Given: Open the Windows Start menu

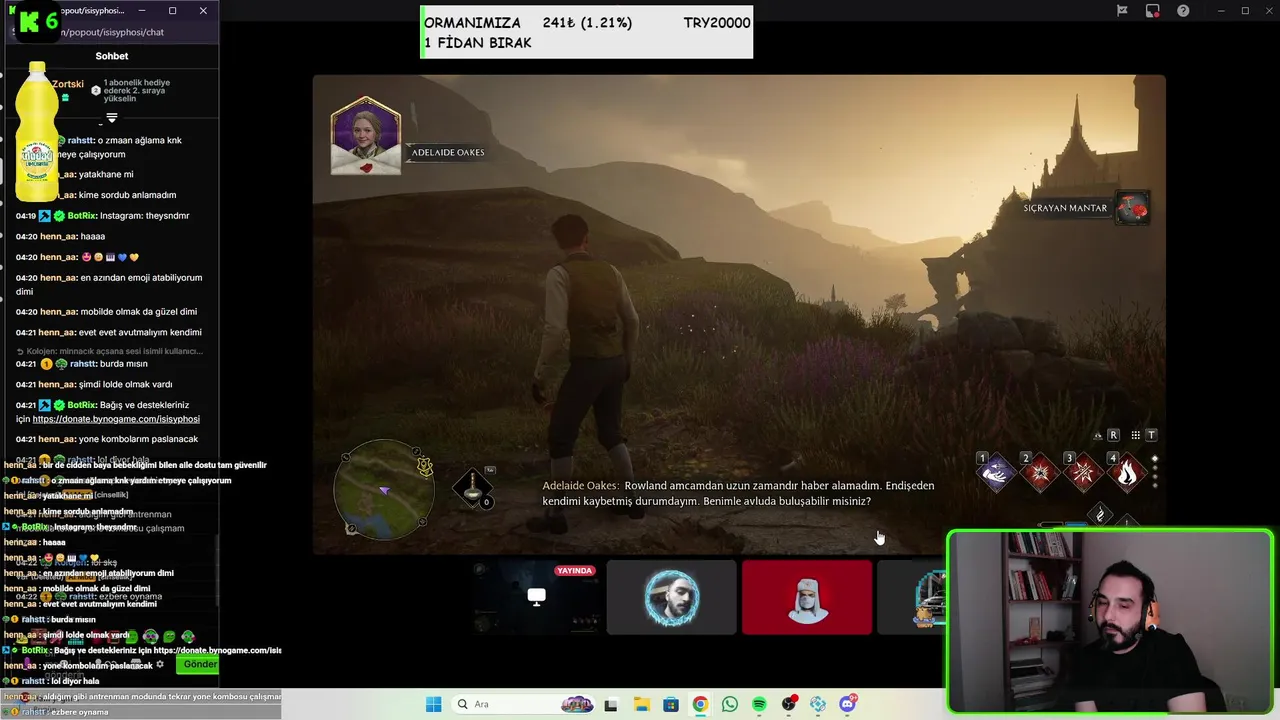Looking at the screenshot, I should 433,704.
